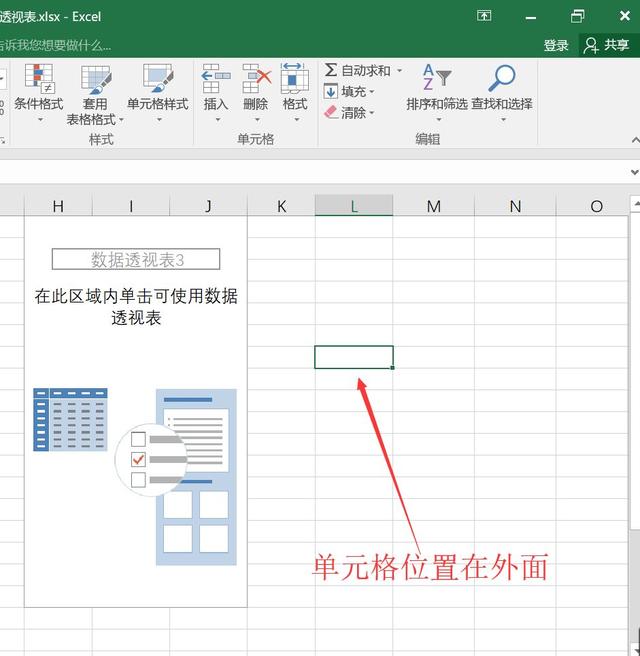Expand the Format (格式) dropdown arrow
This screenshot has height=656, width=640.
click(x=297, y=120)
